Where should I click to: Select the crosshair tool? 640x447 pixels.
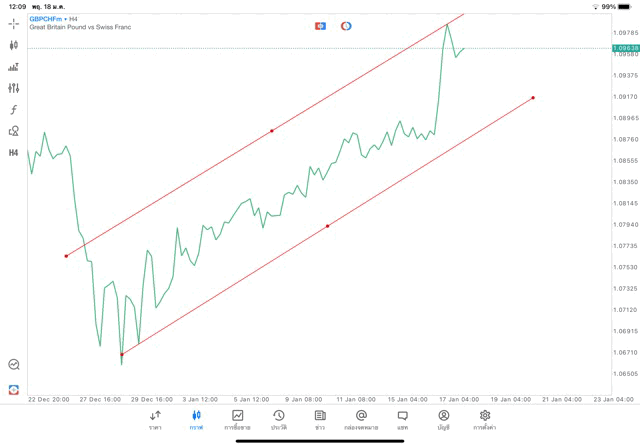[x=14, y=23]
